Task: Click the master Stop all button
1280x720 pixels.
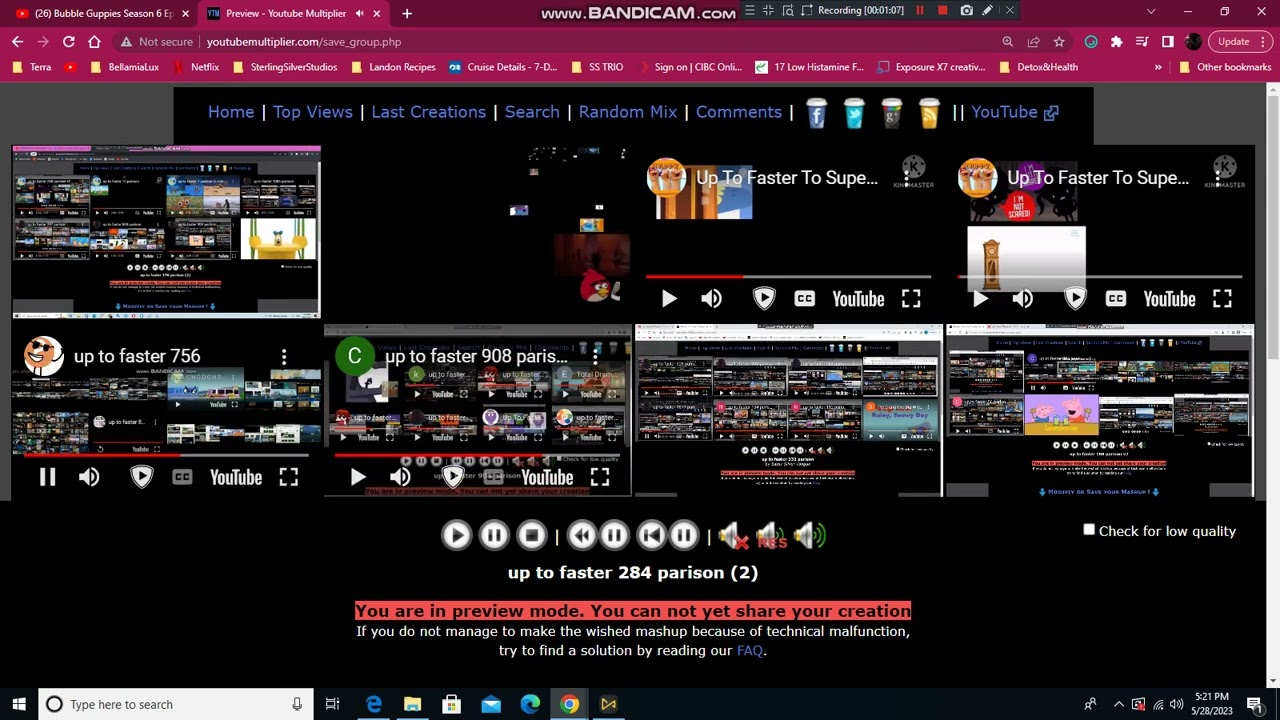Action: (x=532, y=535)
